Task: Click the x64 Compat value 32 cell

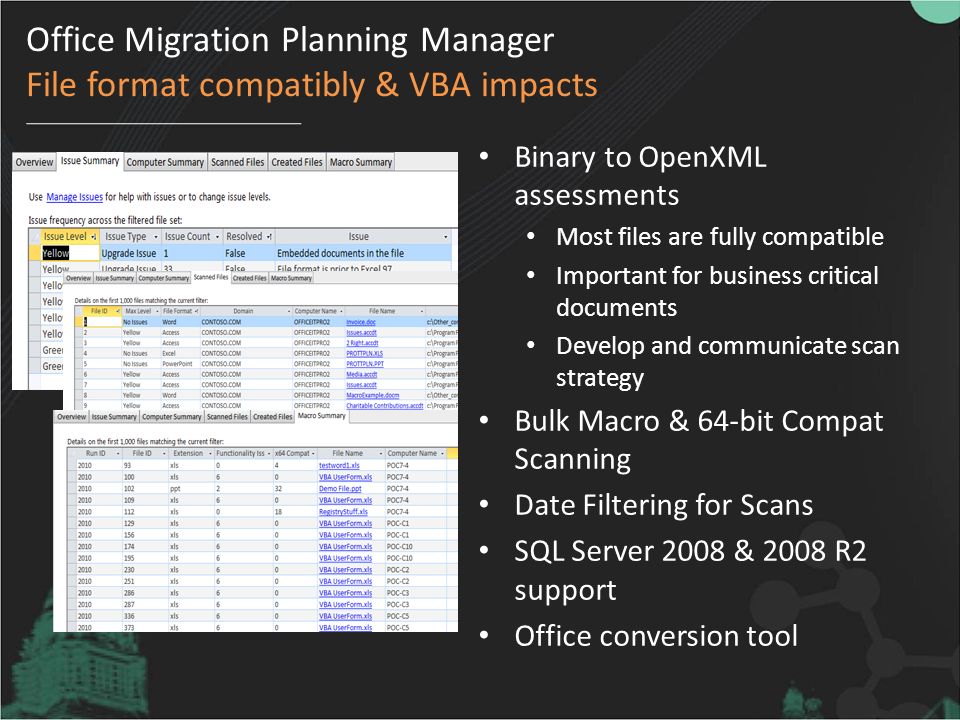Action: [294, 489]
